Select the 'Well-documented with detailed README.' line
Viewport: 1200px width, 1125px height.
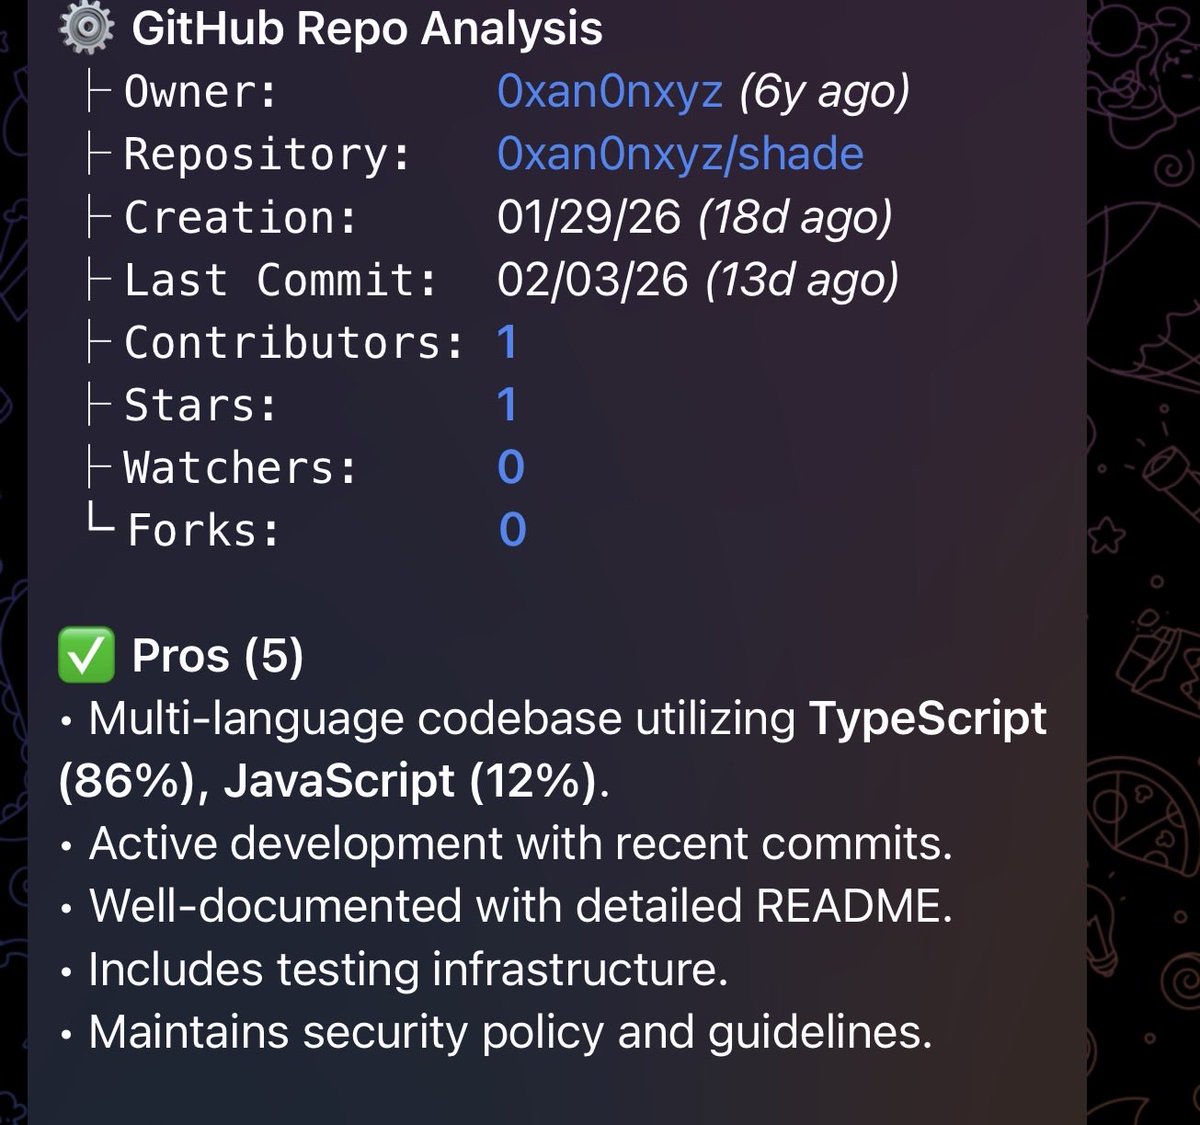(520, 906)
